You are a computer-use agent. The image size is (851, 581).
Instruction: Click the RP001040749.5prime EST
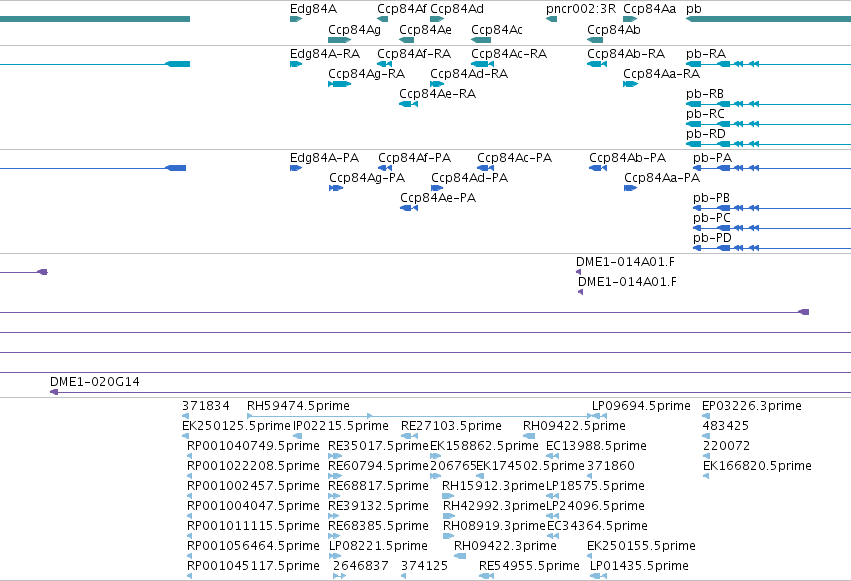click(189, 456)
